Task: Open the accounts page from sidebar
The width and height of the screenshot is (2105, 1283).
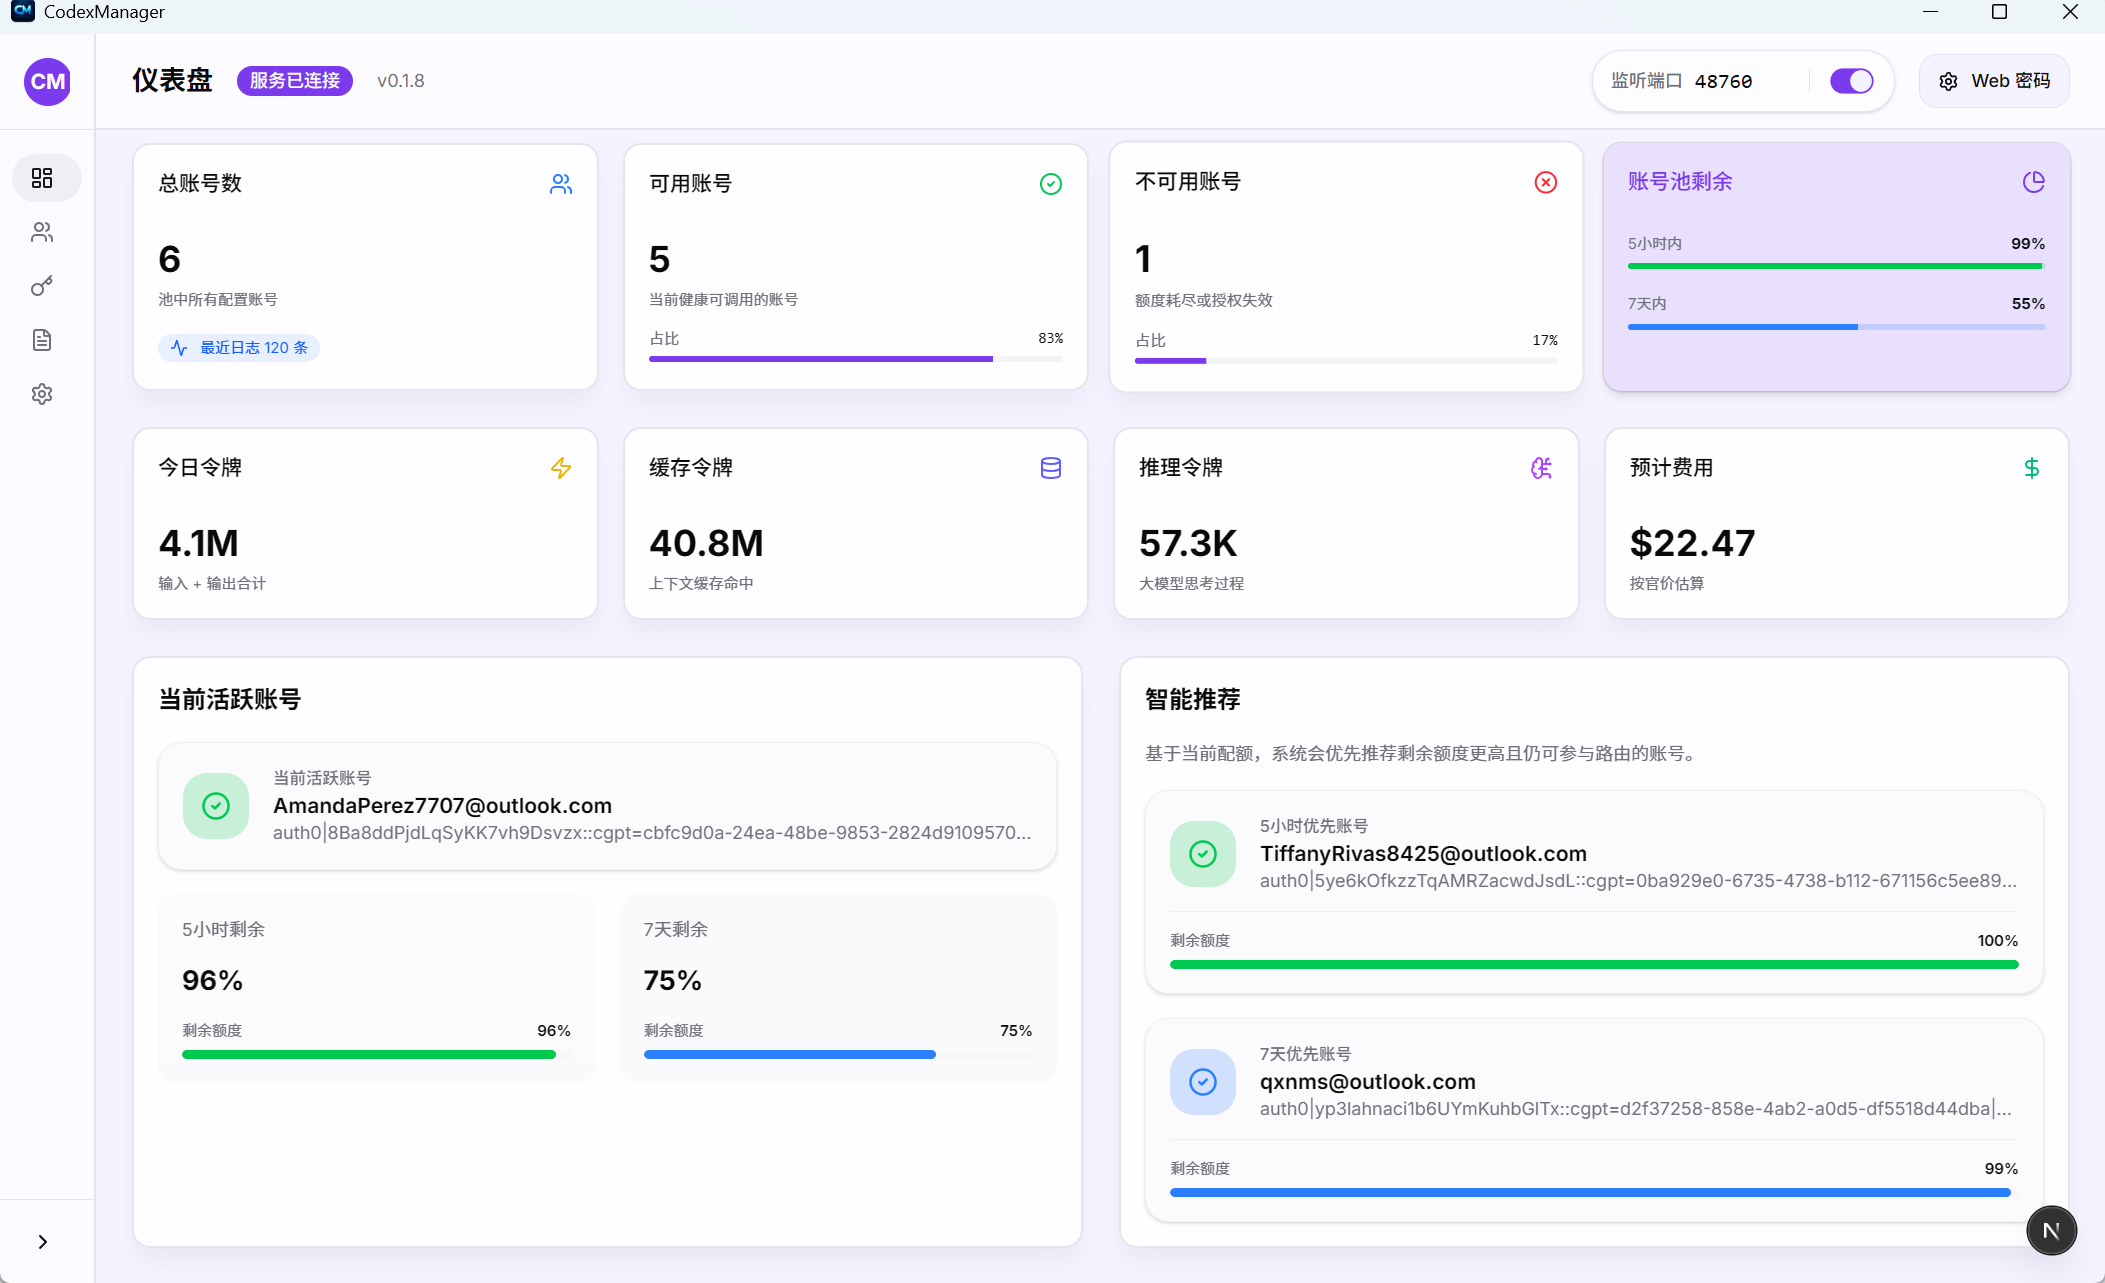Action: coord(42,232)
